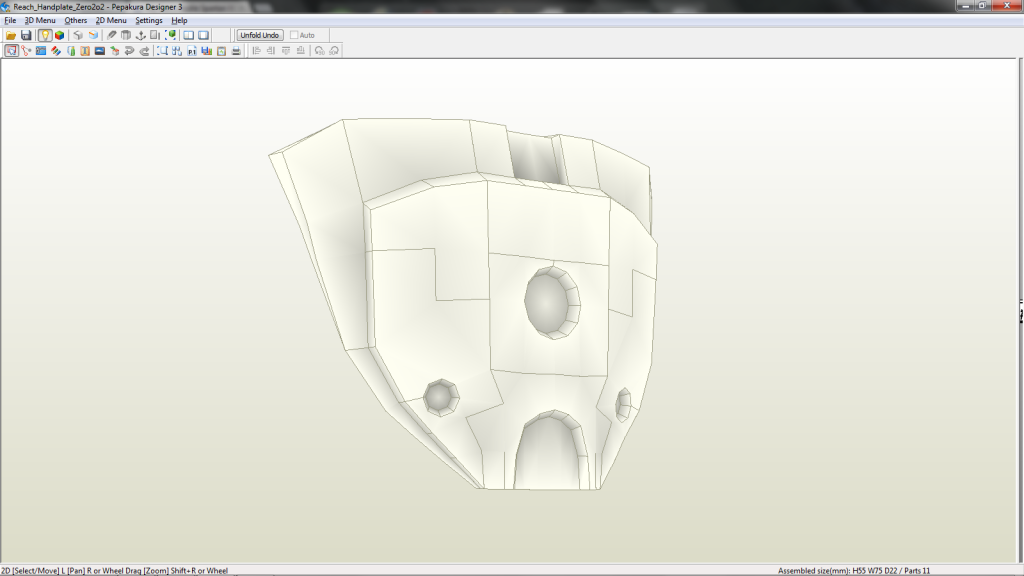Select the Input Text T tool

coord(85,51)
